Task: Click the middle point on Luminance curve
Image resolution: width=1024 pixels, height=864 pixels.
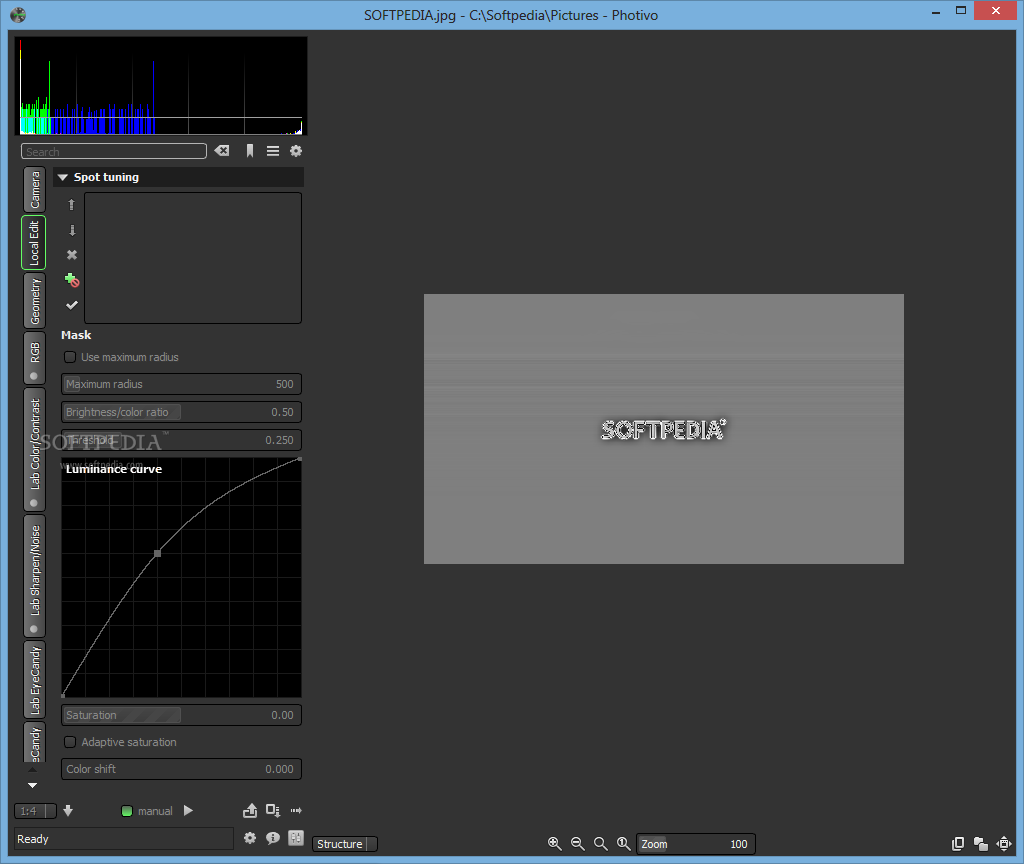Action: click(157, 553)
